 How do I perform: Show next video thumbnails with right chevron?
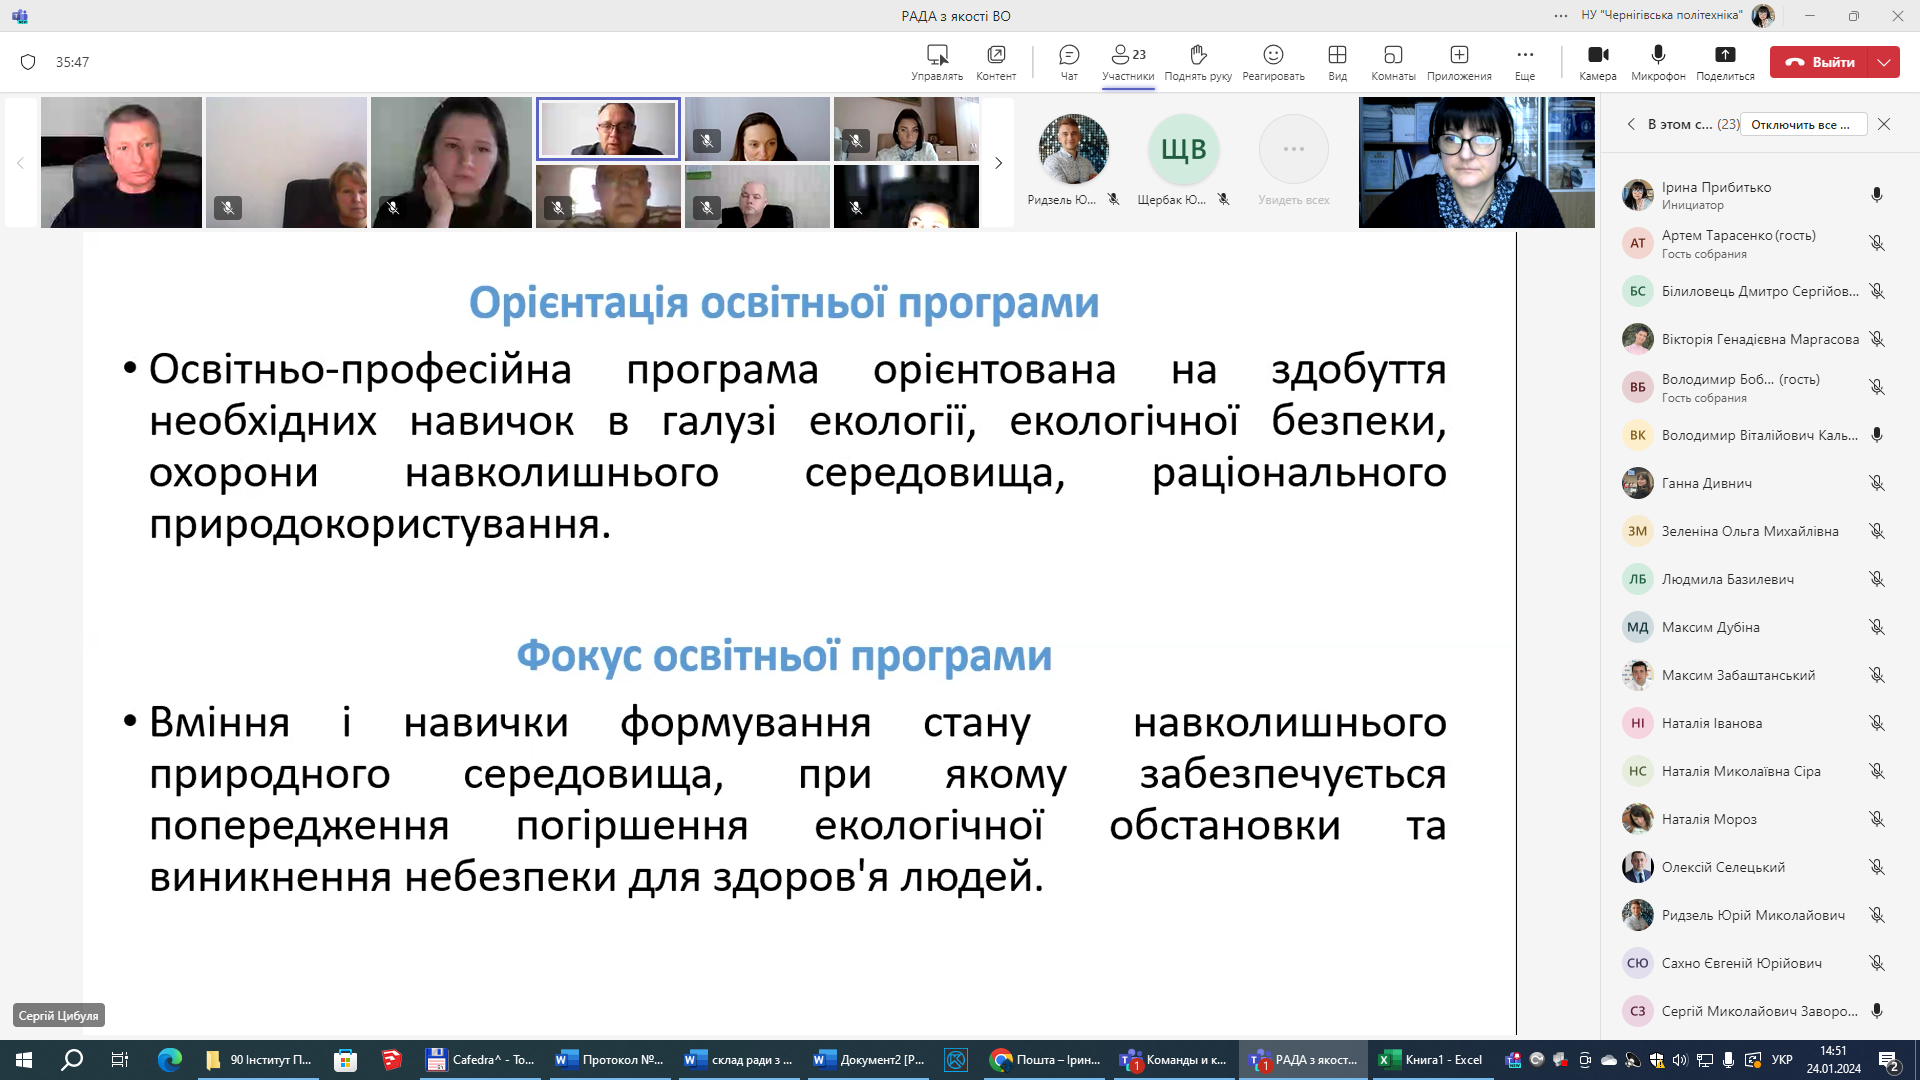[997, 163]
